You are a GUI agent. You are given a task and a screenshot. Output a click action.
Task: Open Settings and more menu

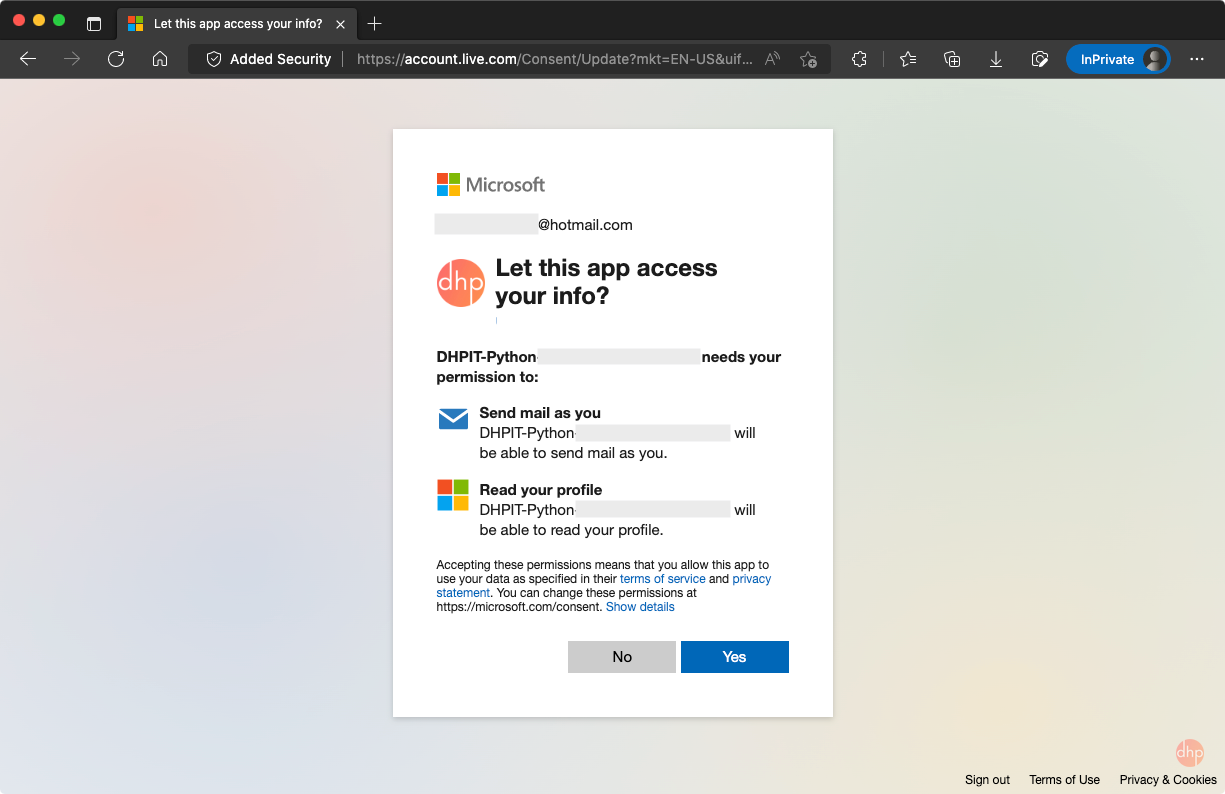click(1197, 59)
